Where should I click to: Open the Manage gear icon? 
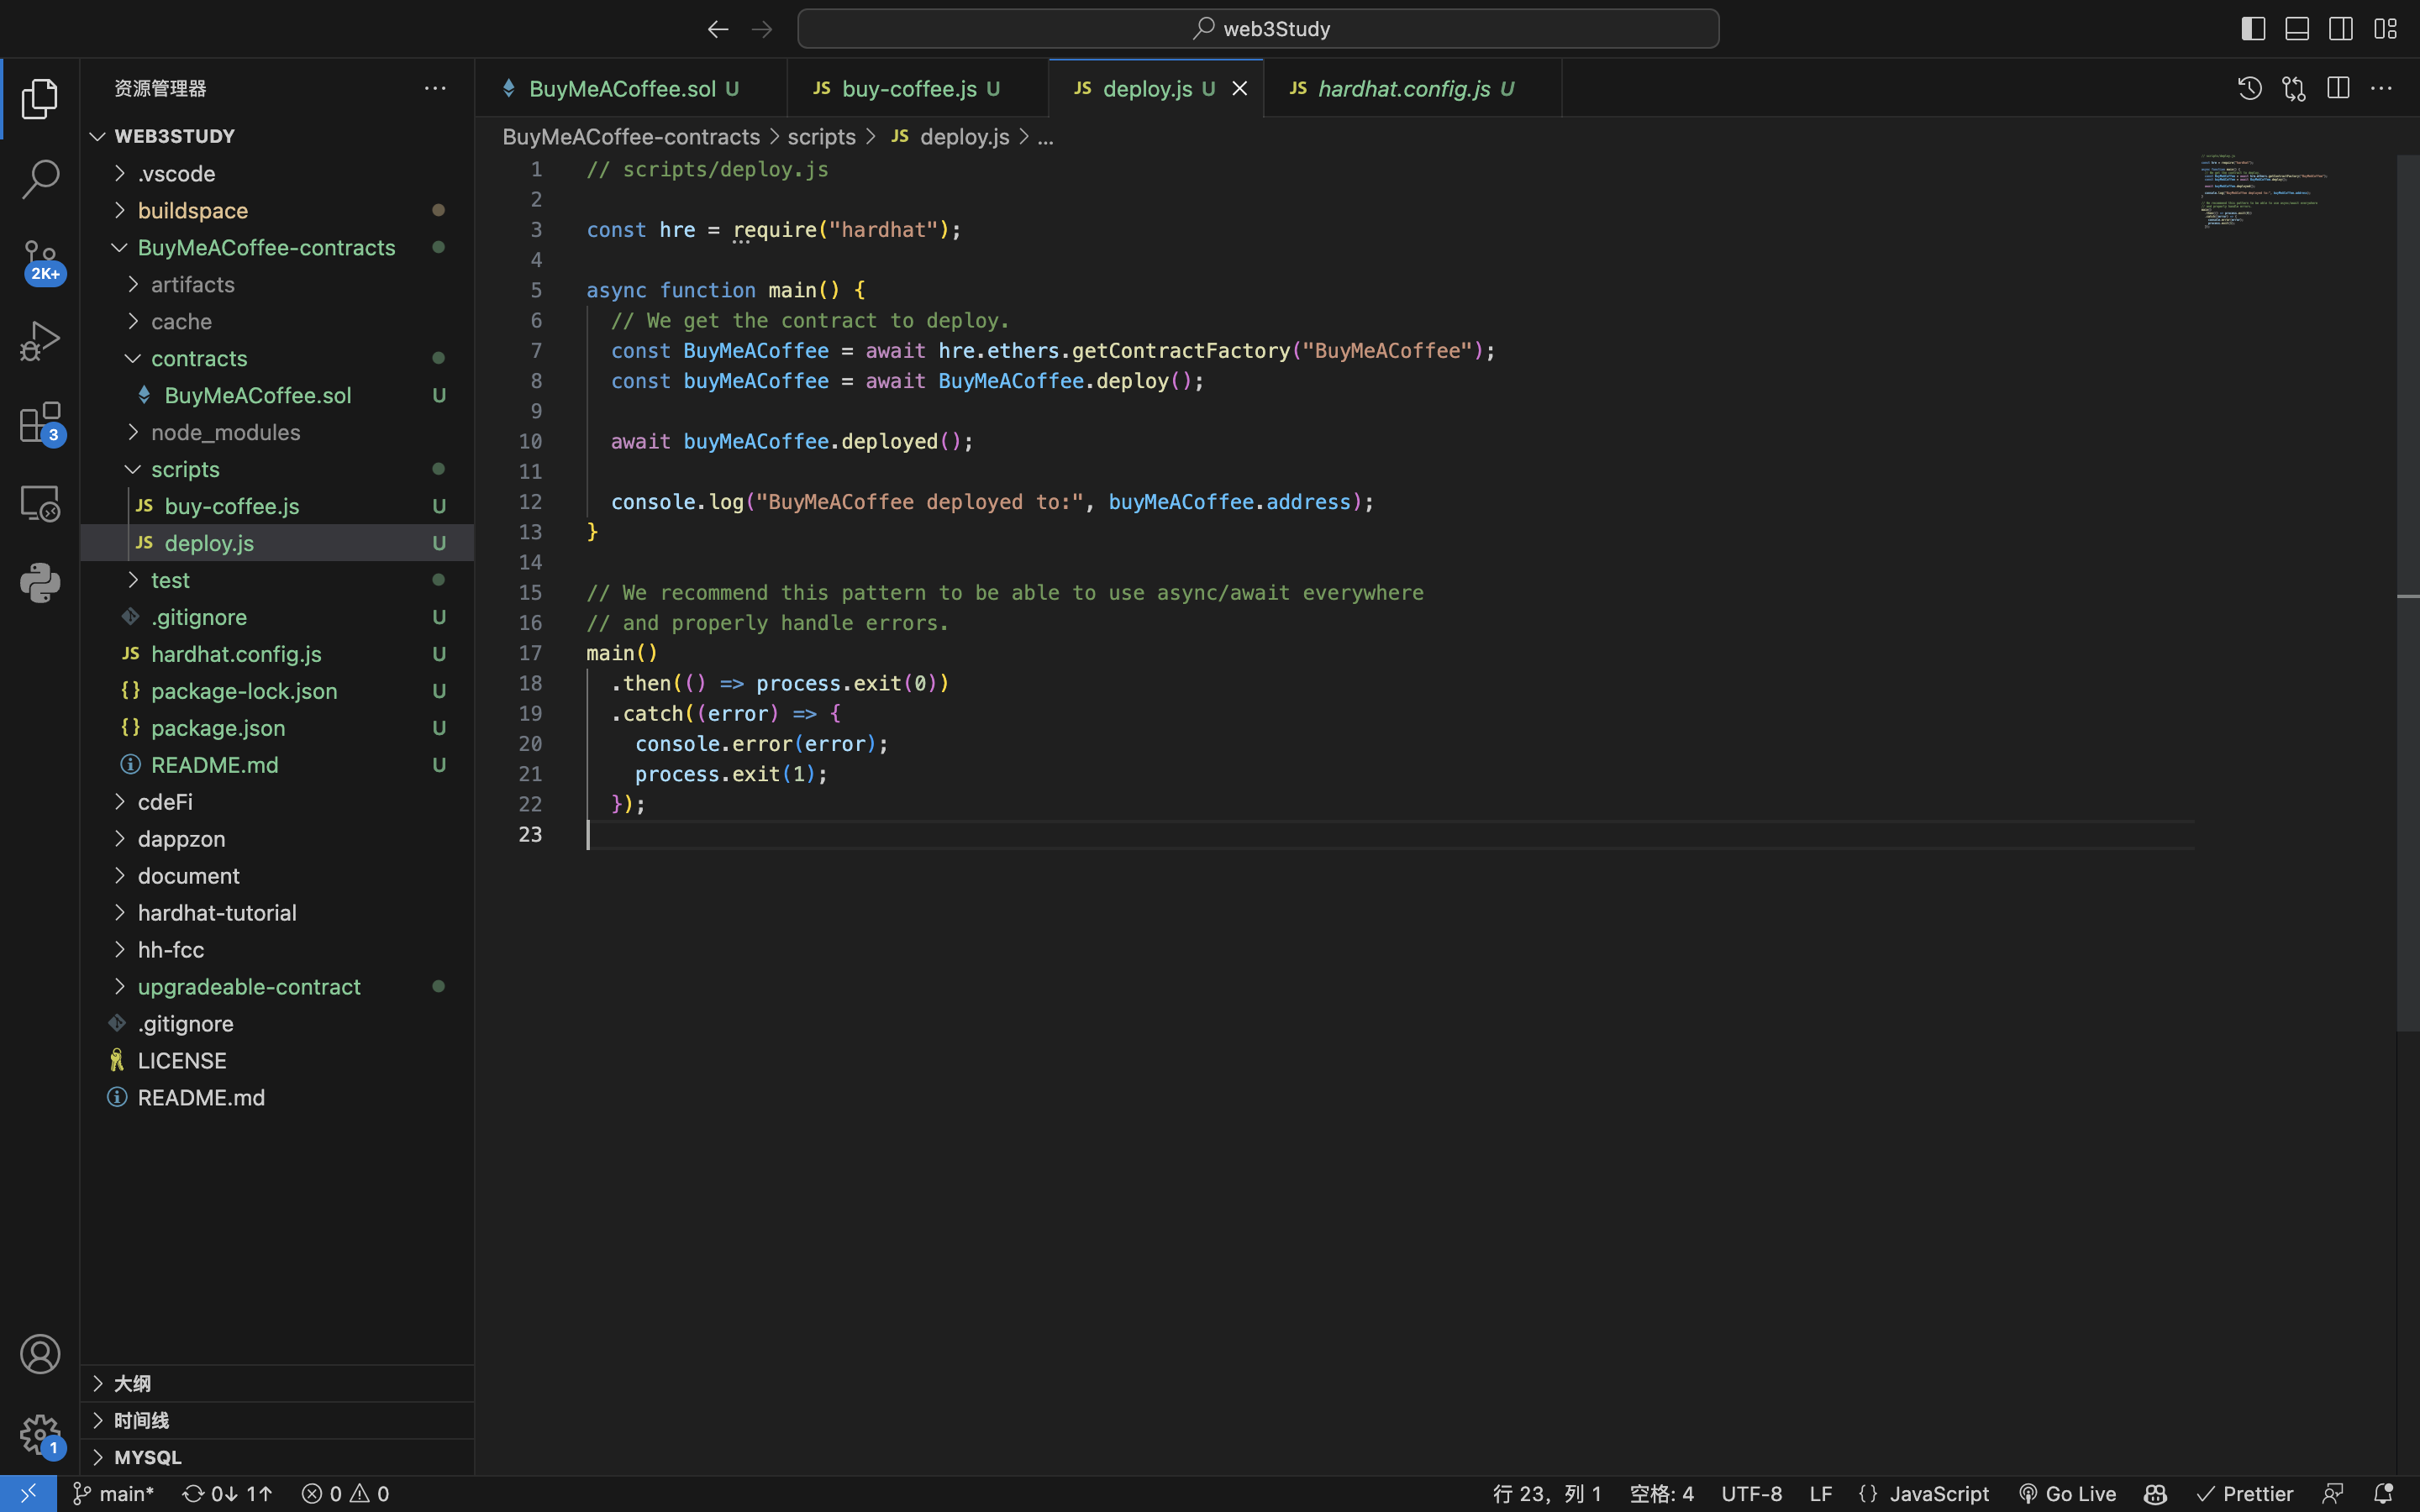[40, 1435]
